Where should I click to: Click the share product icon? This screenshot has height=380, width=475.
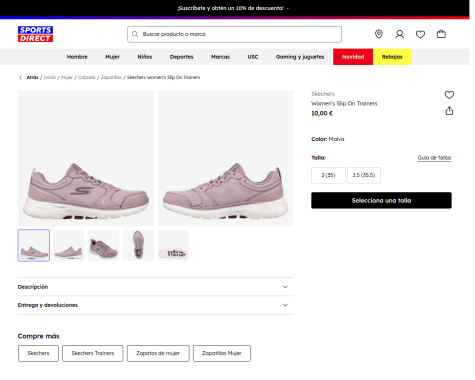tap(449, 111)
